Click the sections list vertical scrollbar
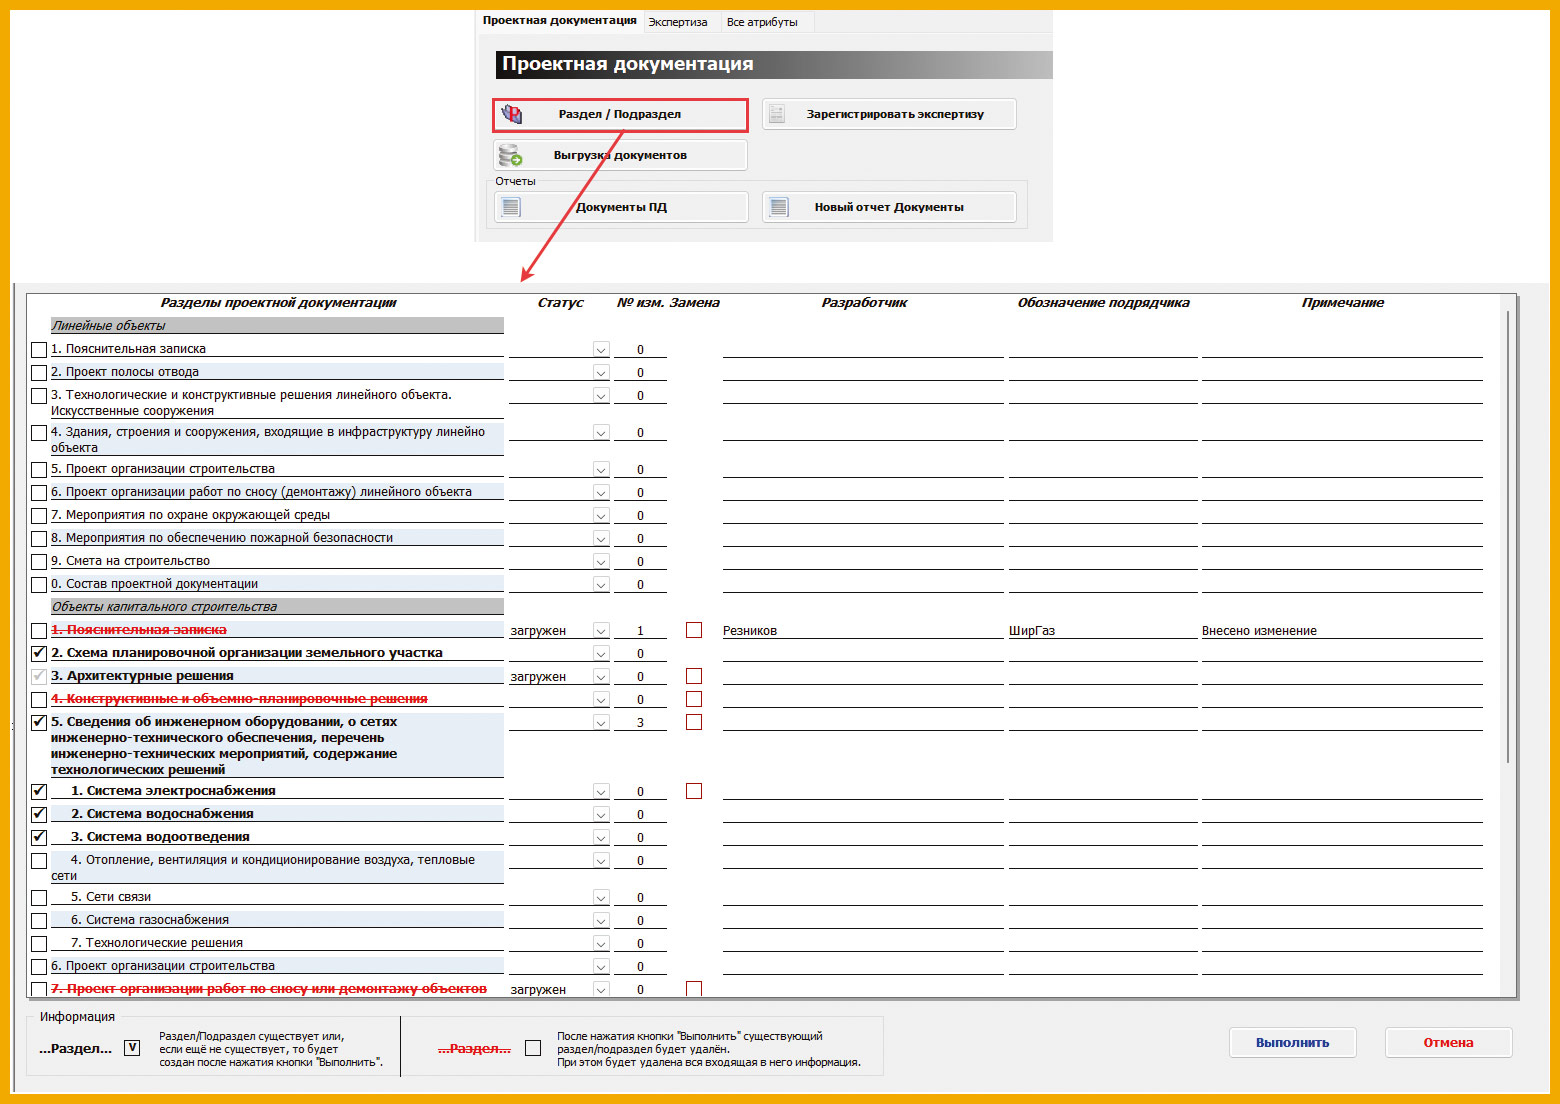This screenshot has width=1560, height=1104. 1508,538
